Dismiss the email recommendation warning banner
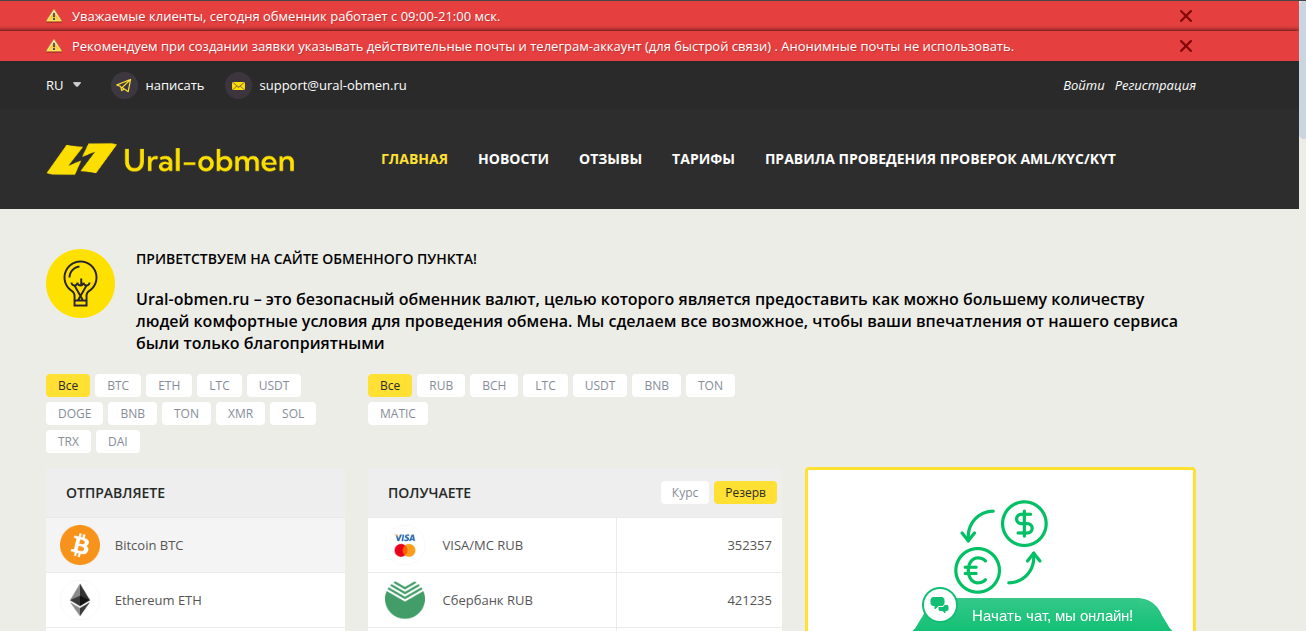This screenshot has height=631, width=1306. 1186,46
